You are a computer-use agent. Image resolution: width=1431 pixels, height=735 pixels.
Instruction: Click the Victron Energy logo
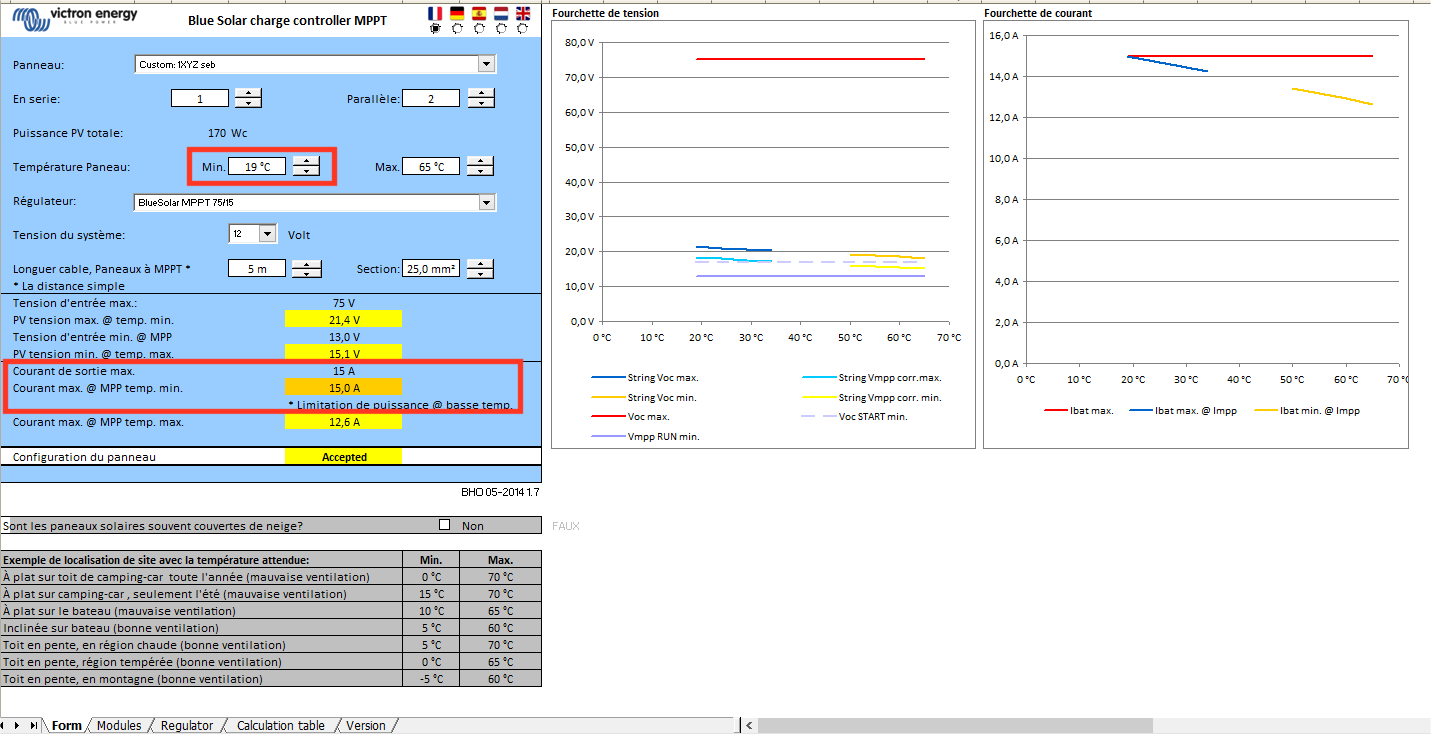pos(74,17)
